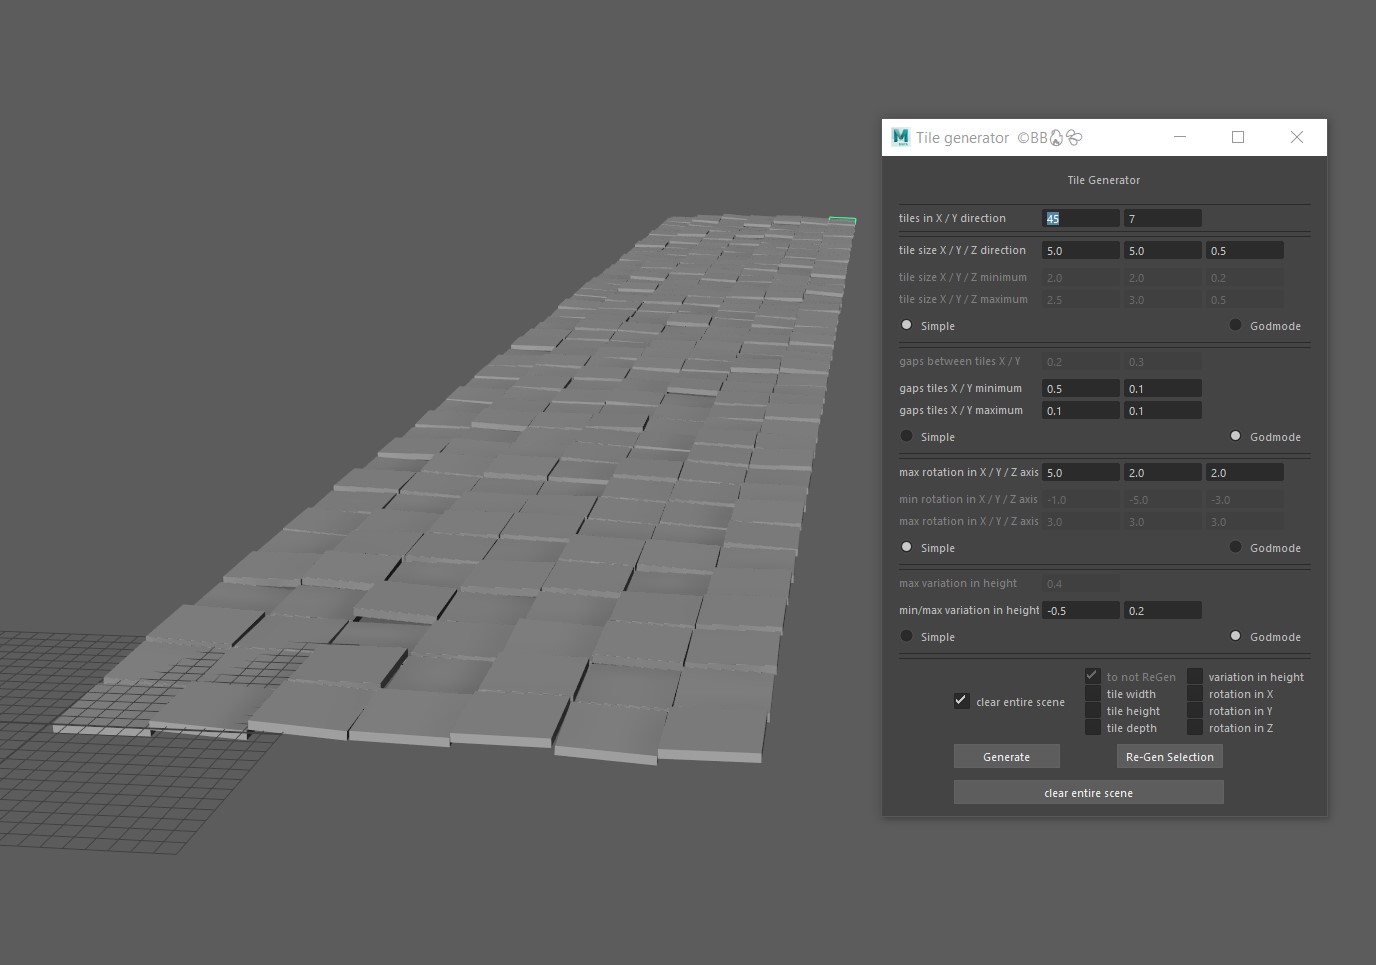Click the gaps tiles Y minimum field

pos(1163,388)
